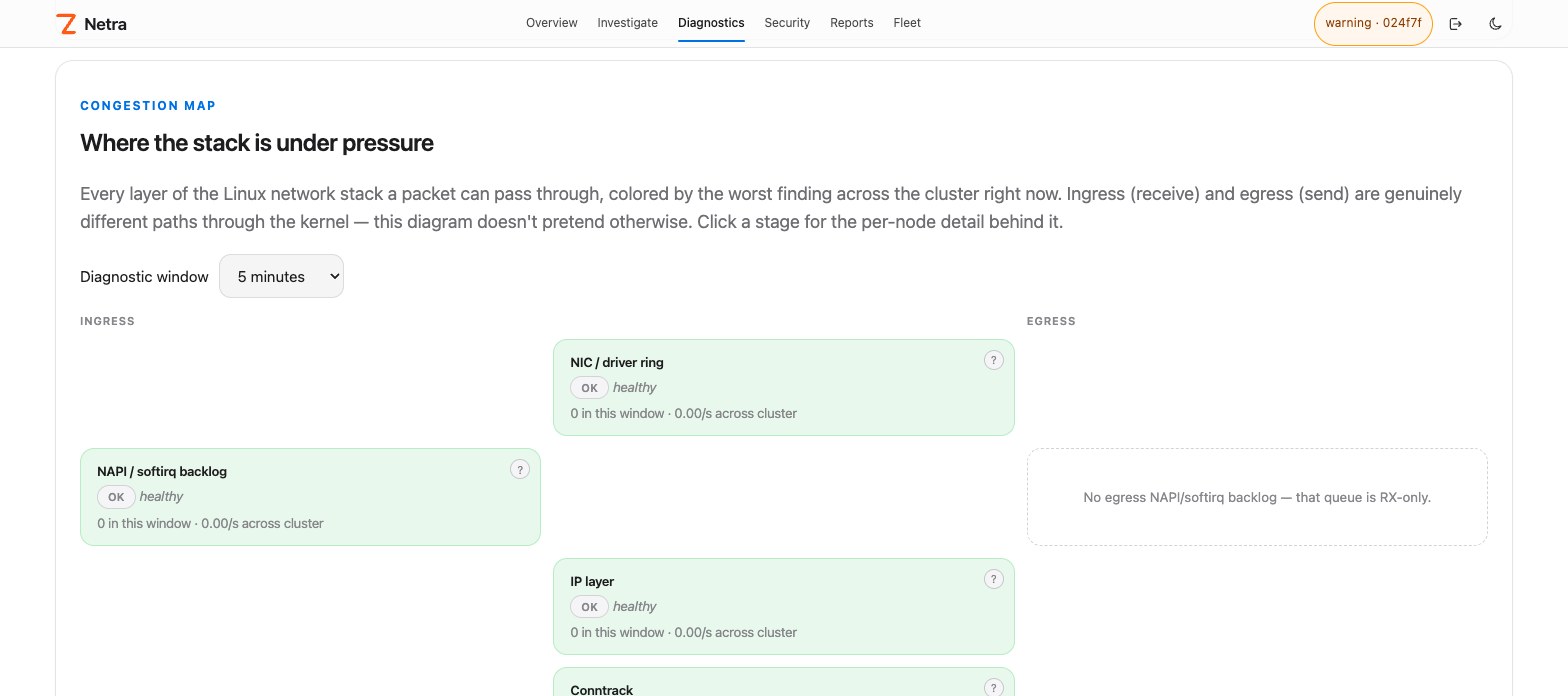Open the Diagnostic window dropdown
This screenshot has width=1568, height=696.
[281, 276]
